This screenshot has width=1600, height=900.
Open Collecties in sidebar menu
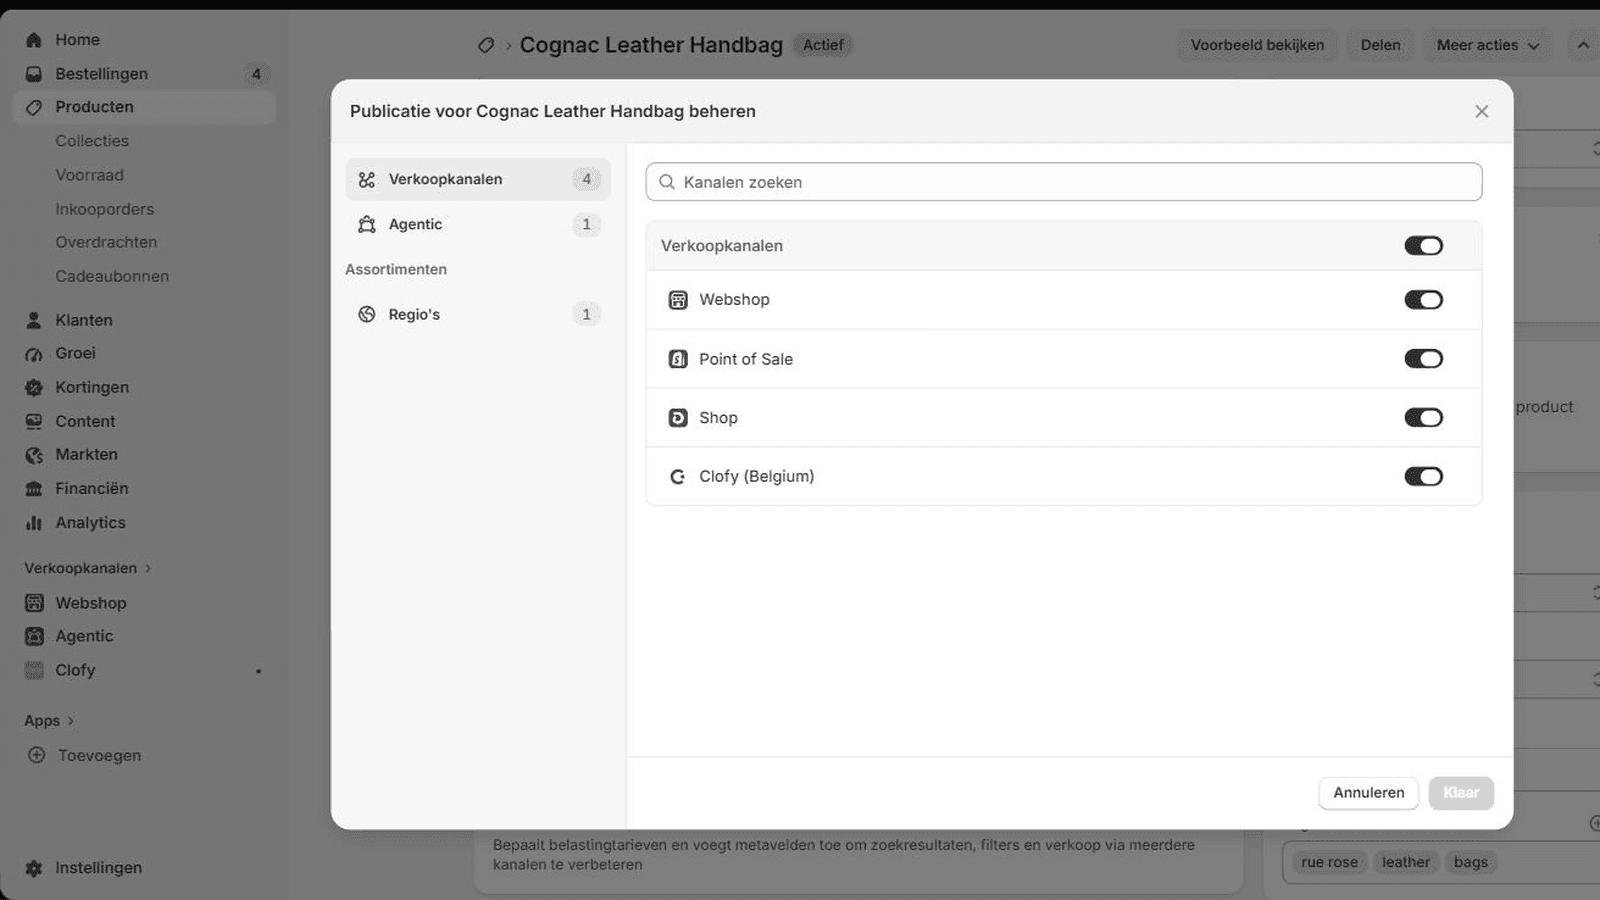[x=92, y=141]
